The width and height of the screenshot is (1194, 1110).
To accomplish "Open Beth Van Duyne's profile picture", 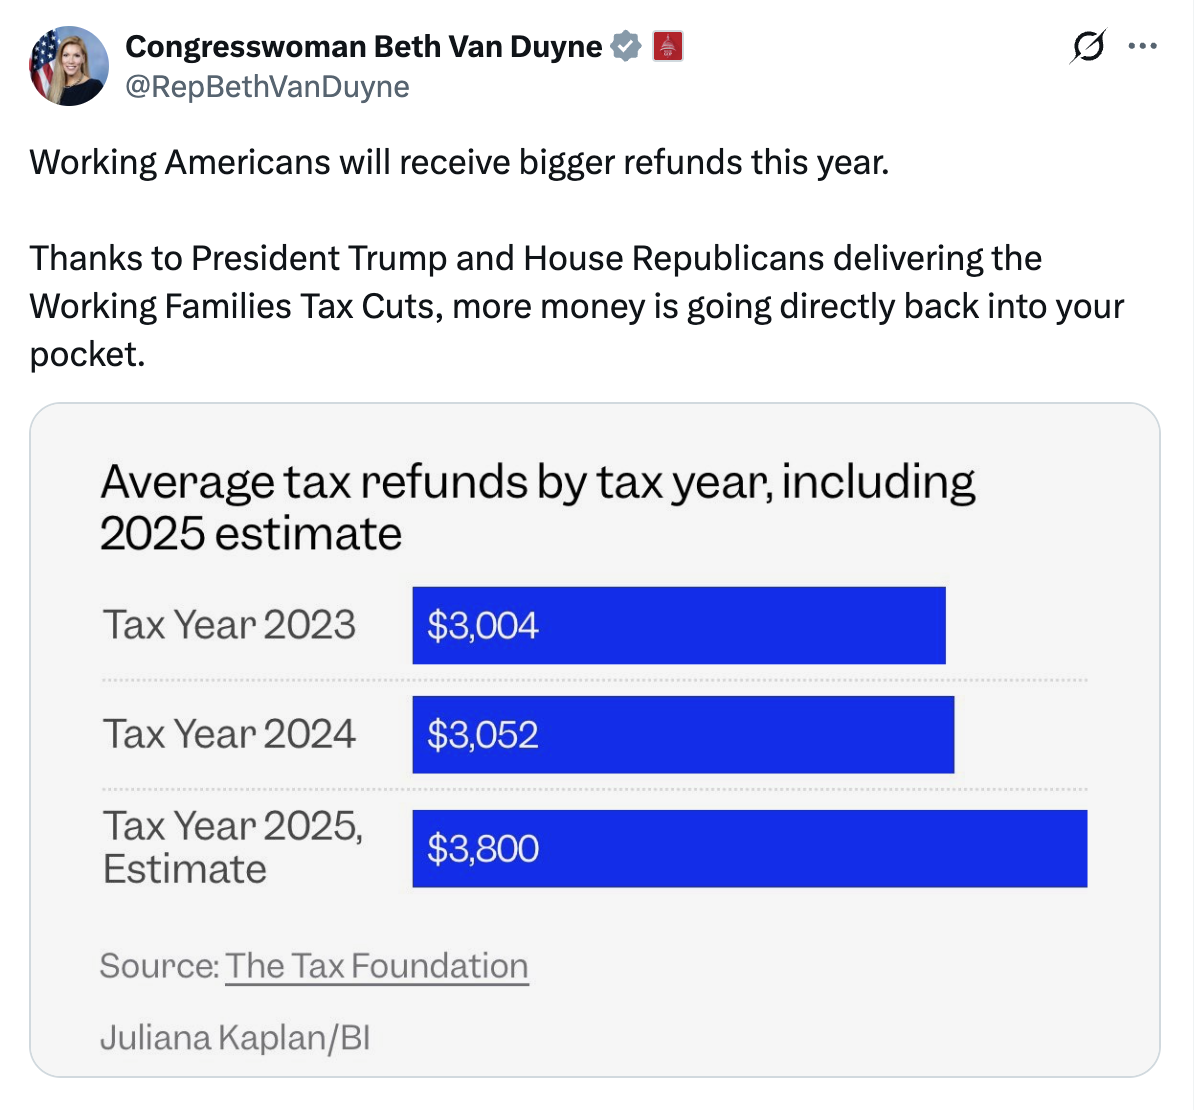I will tap(69, 67).
